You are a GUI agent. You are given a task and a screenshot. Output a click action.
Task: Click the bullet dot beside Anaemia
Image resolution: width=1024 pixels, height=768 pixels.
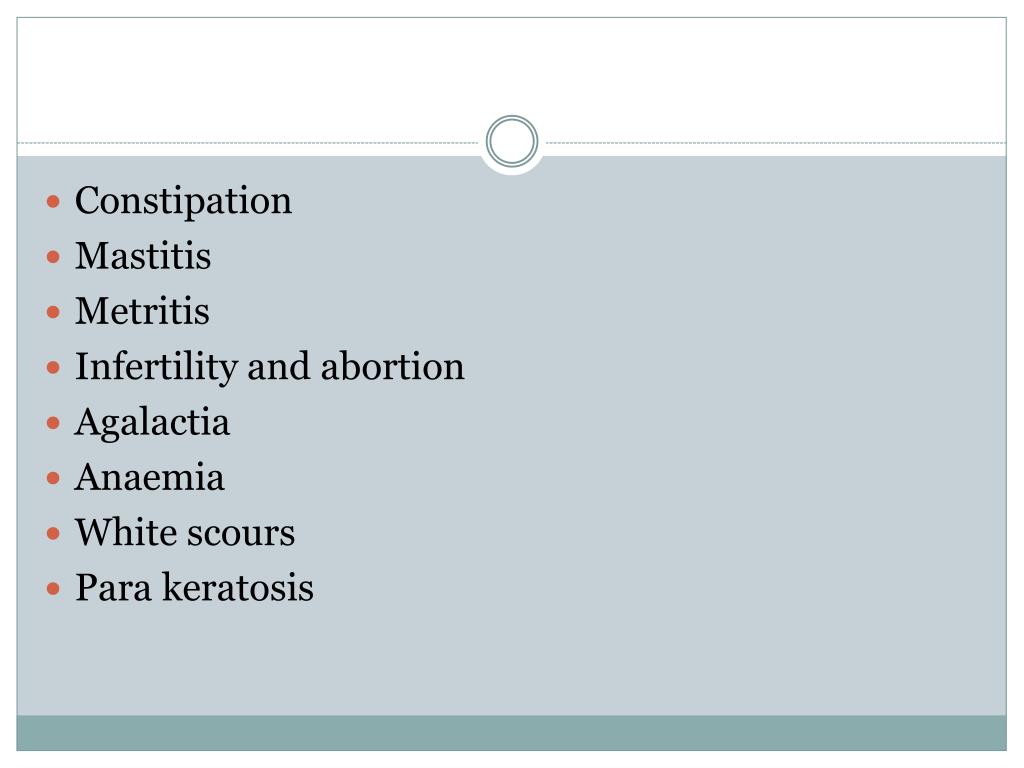(54, 478)
